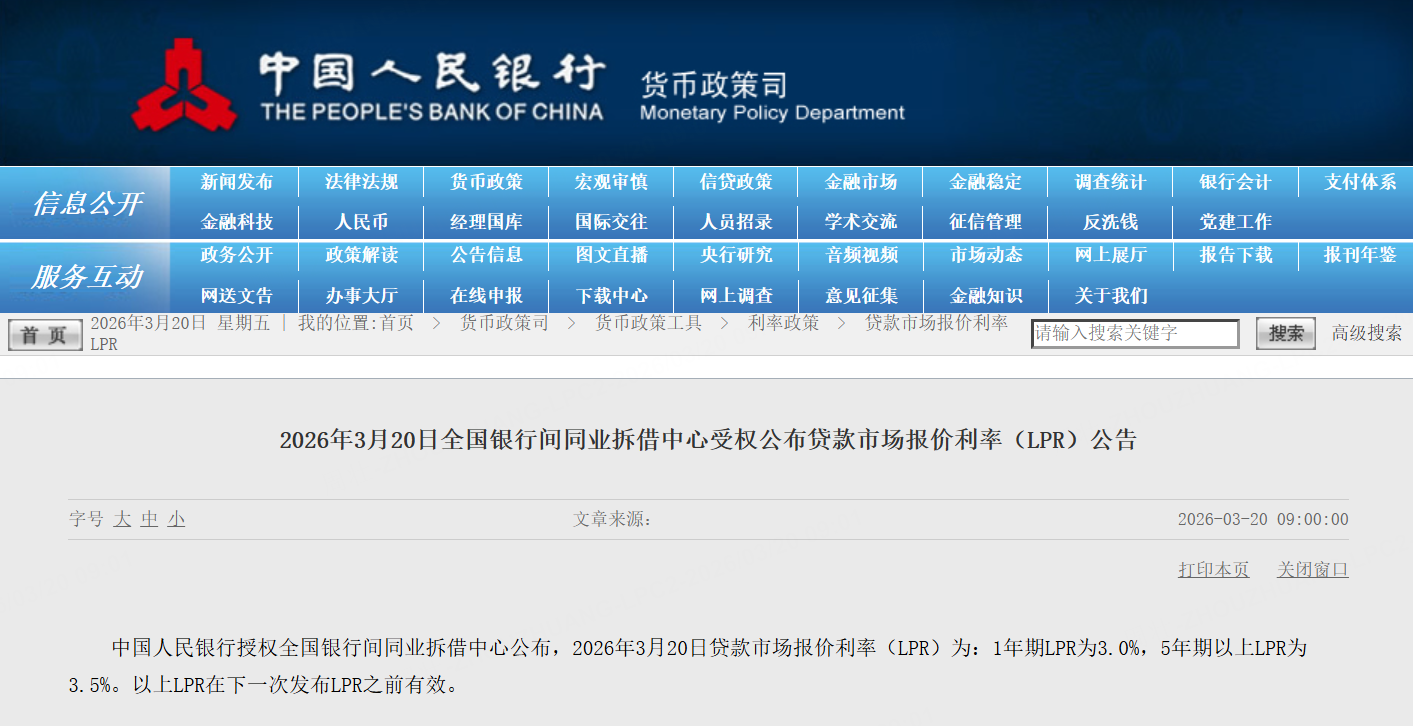Screen dimensions: 1413x726
Task: Go to 意见征集 section
Action: pyautogui.click(x=861, y=296)
